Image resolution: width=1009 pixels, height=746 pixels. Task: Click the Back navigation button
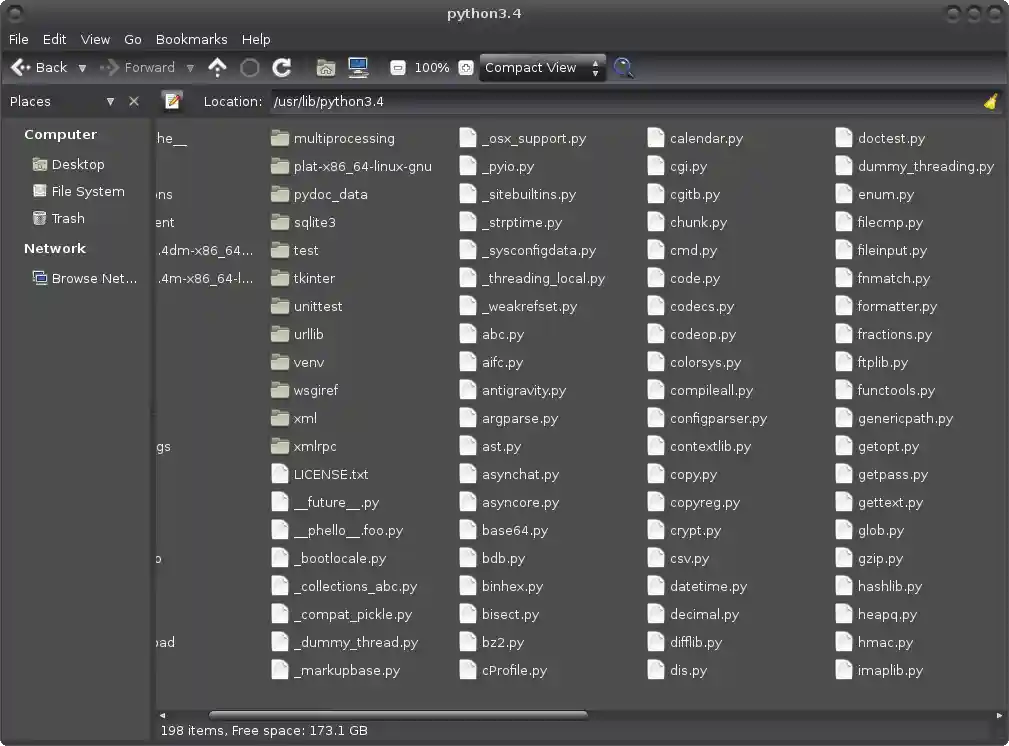pyautogui.click(x=45, y=67)
